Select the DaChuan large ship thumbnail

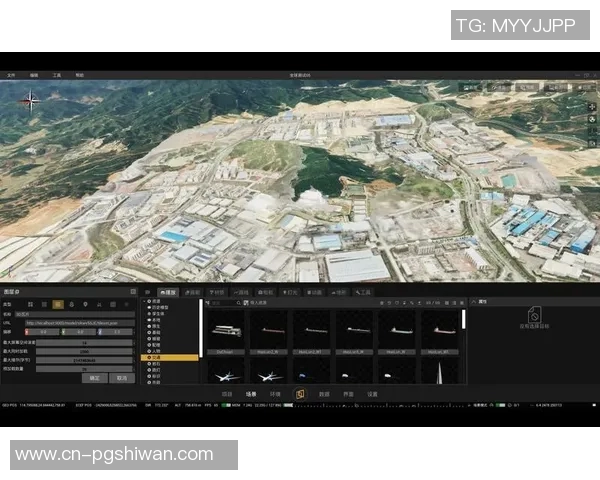pyautogui.click(x=226, y=333)
